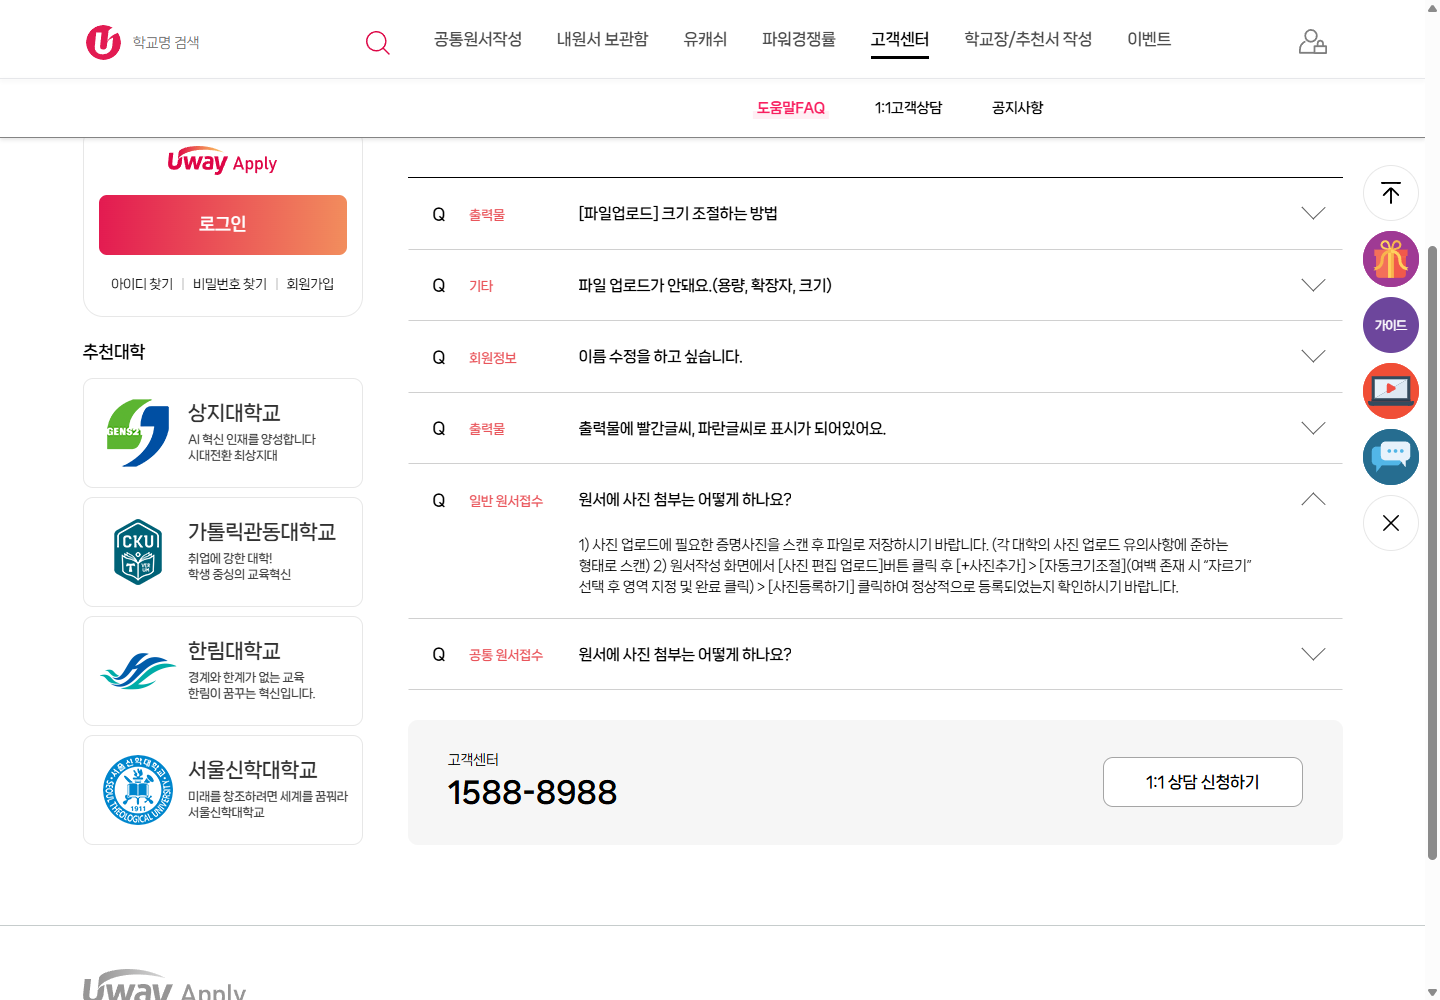Switch to the 공지사항 tab
Image resolution: width=1440 pixels, height=1000 pixels.
(x=1017, y=108)
